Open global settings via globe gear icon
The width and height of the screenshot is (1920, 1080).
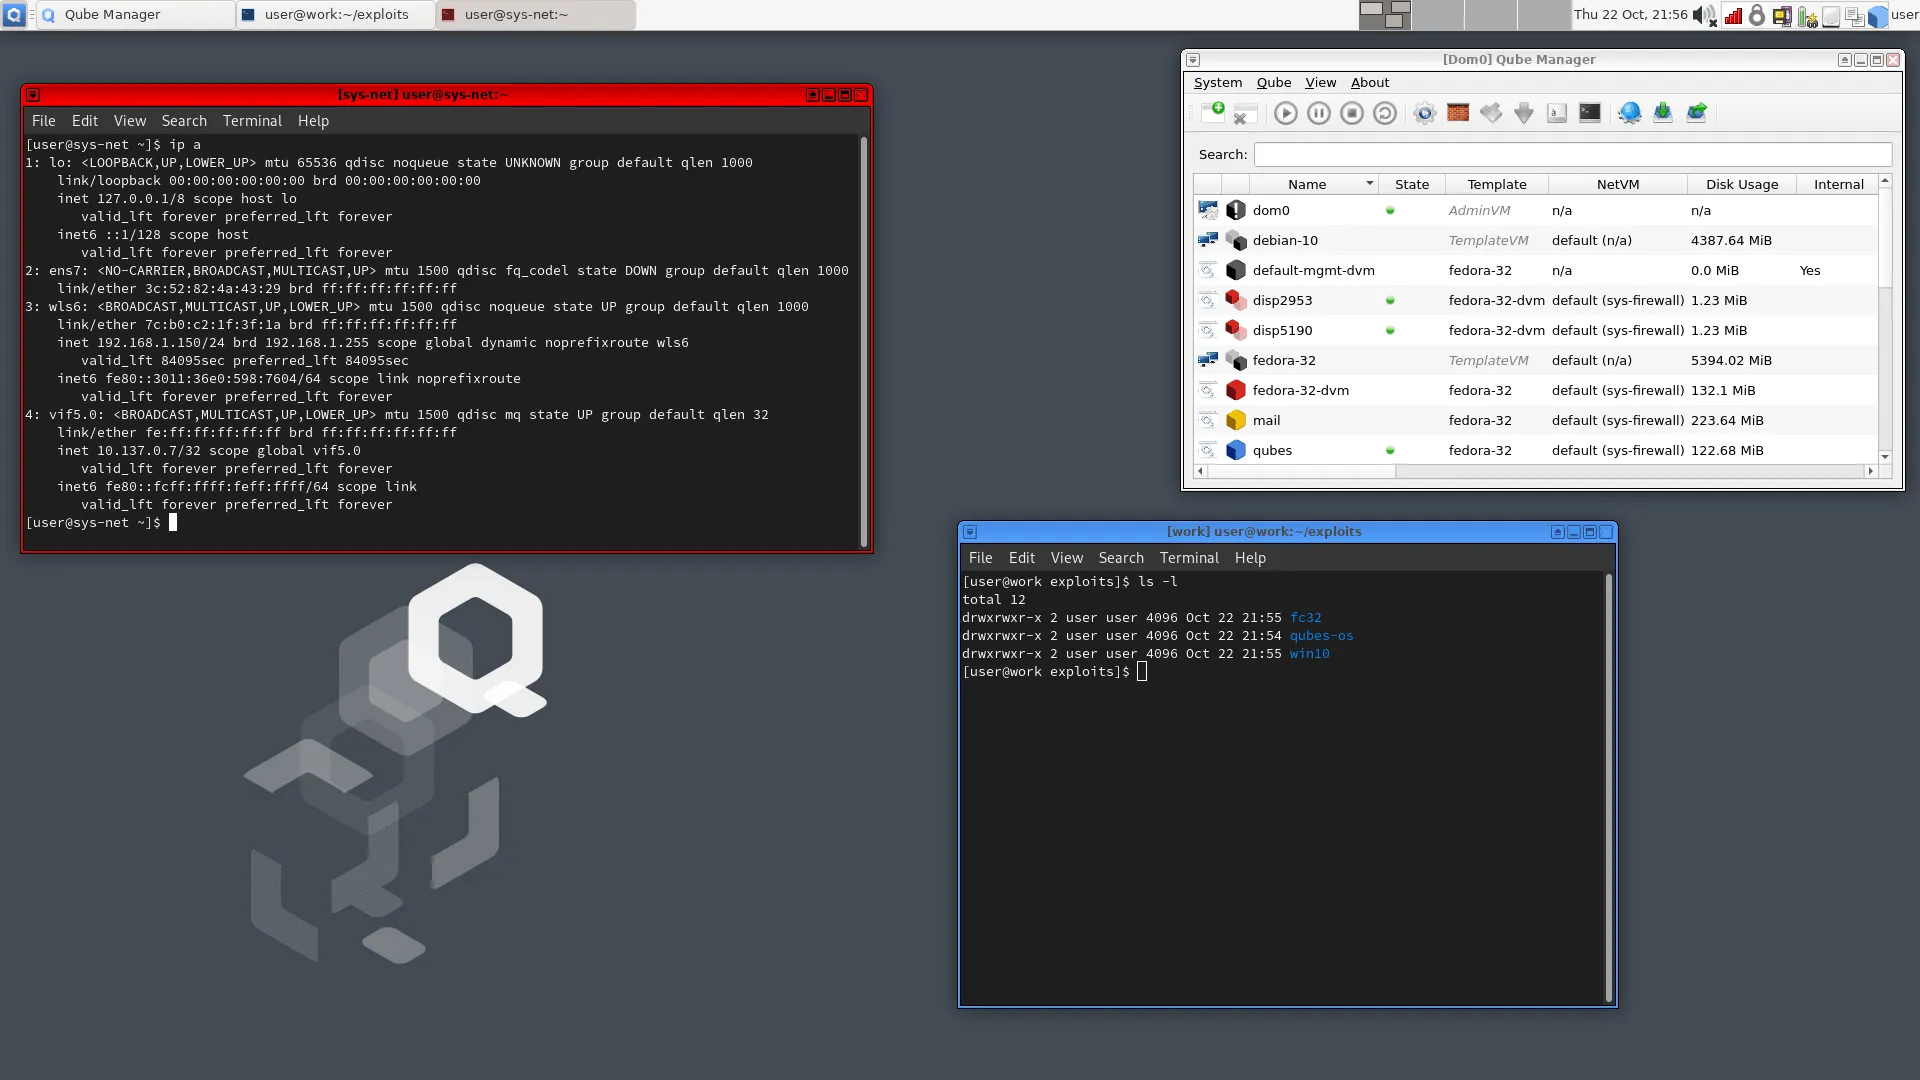coord(1630,113)
